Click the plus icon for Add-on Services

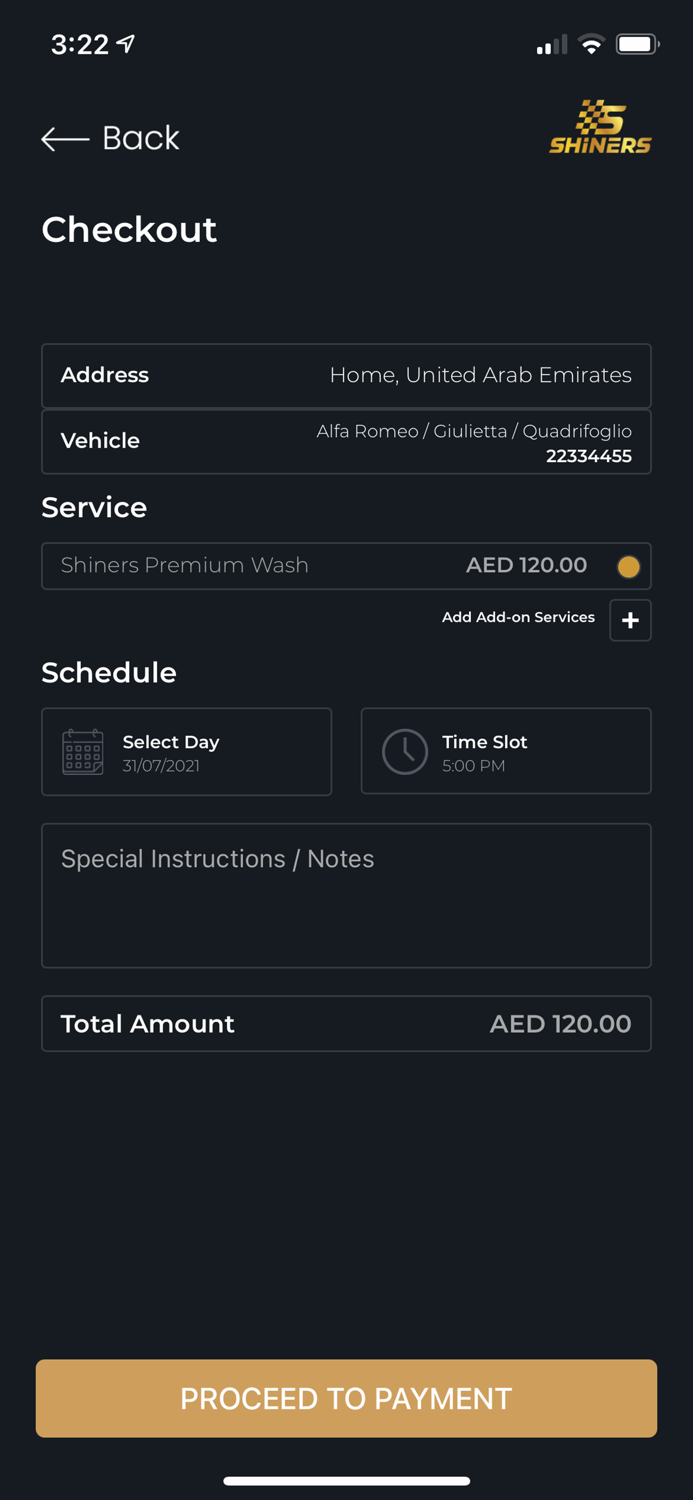[x=630, y=620]
